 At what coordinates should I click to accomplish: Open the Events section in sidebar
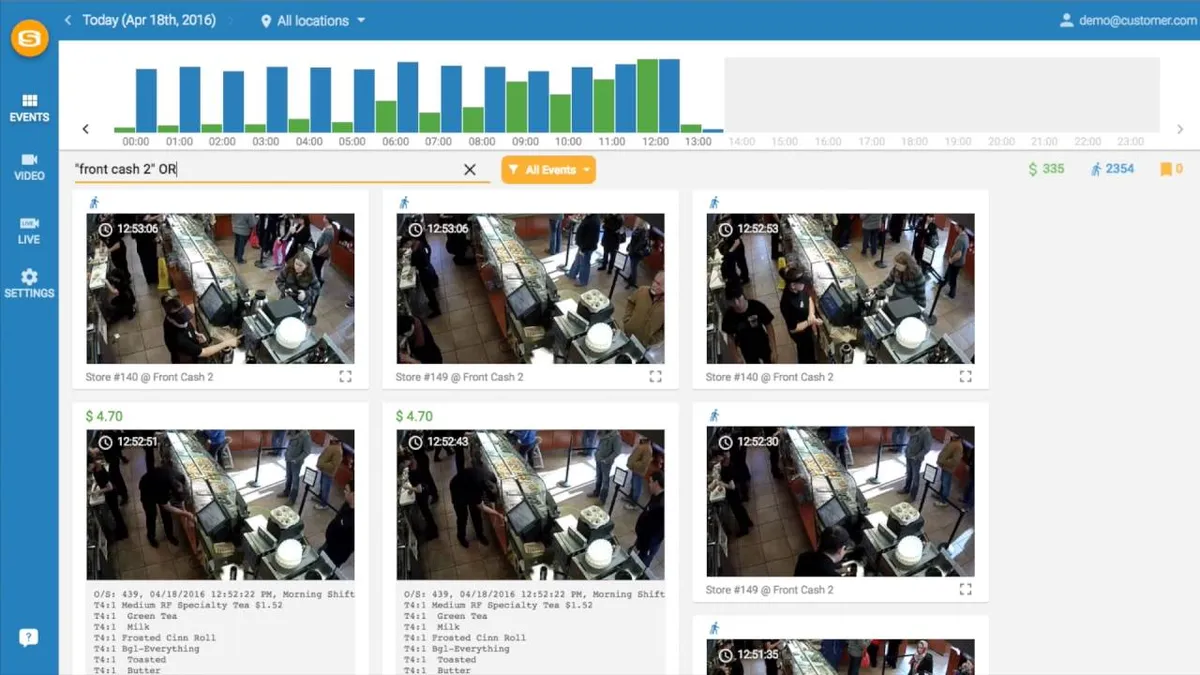(x=29, y=108)
